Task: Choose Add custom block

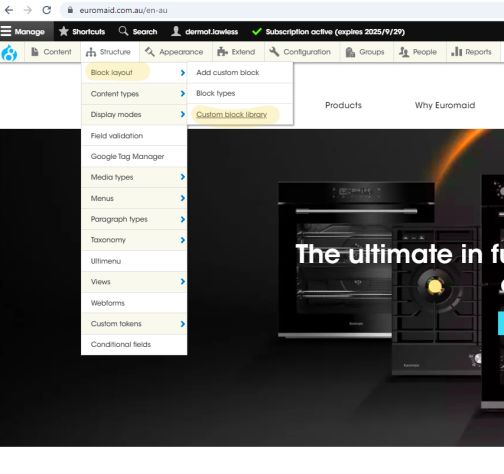Action: (x=228, y=72)
